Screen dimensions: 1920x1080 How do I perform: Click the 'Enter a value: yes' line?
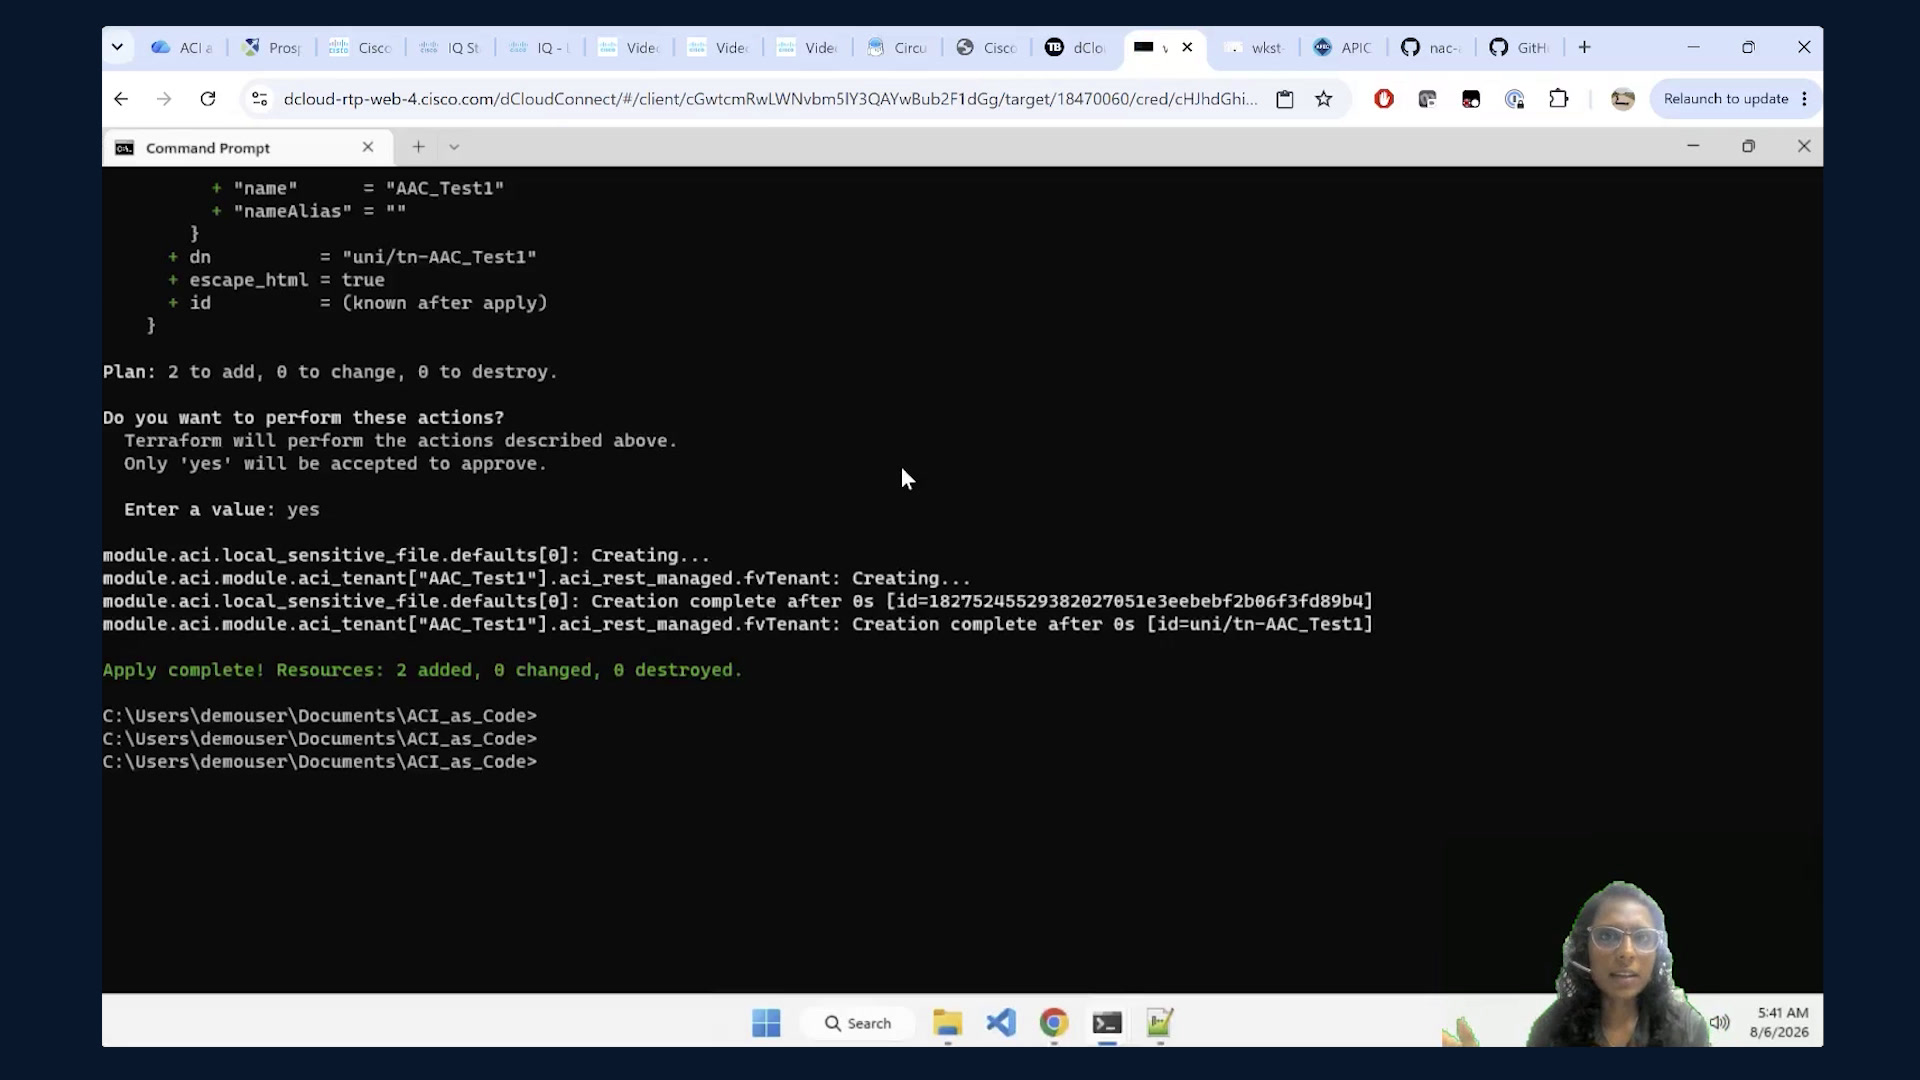point(222,509)
